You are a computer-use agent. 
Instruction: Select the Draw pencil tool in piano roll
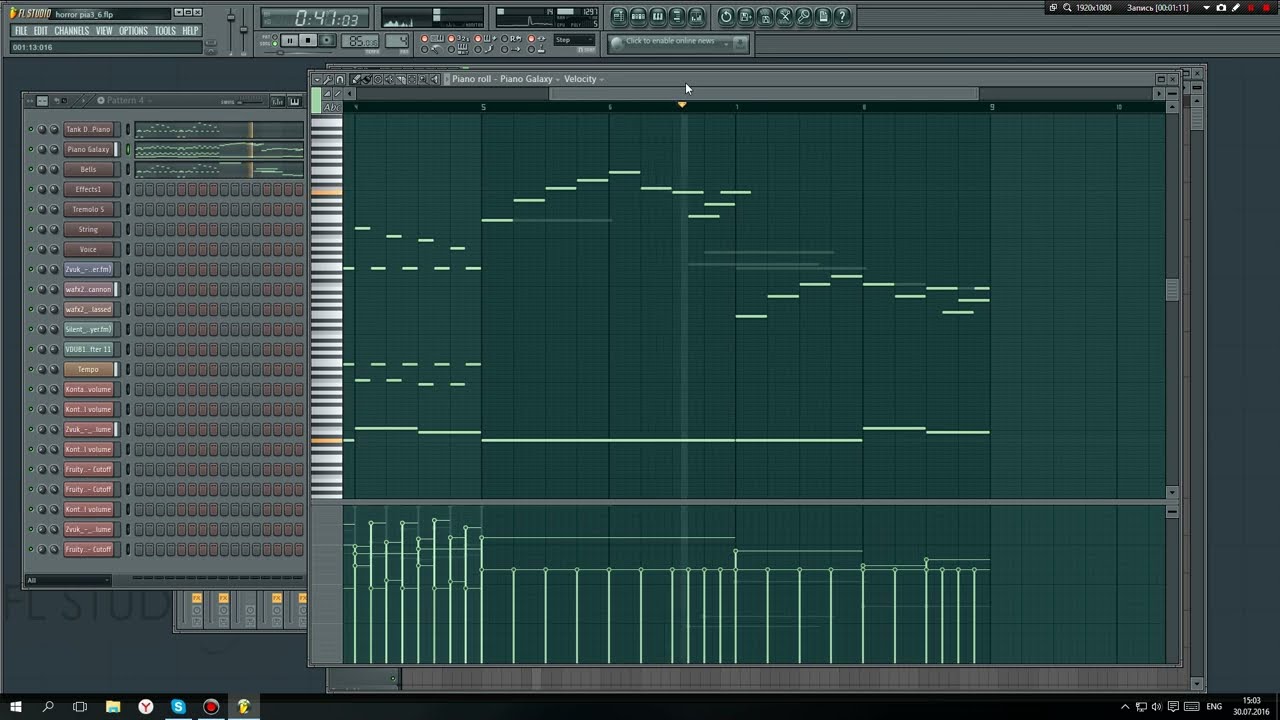[355, 79]
